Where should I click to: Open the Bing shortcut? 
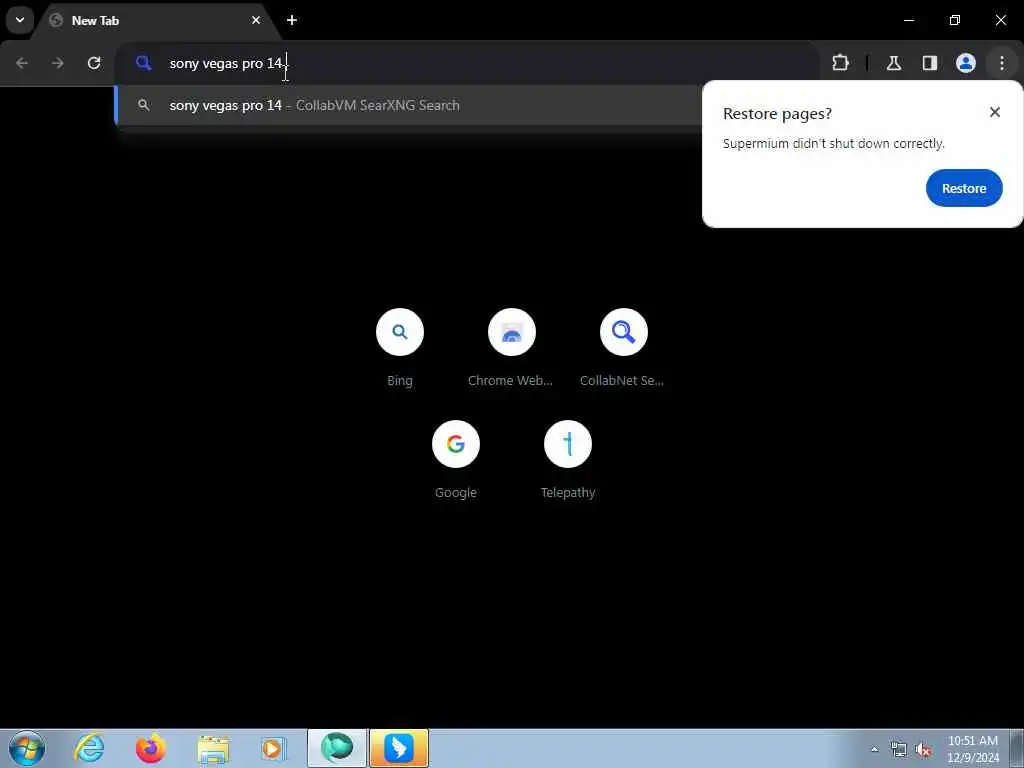pyautogui.click(x=400, y=332)
